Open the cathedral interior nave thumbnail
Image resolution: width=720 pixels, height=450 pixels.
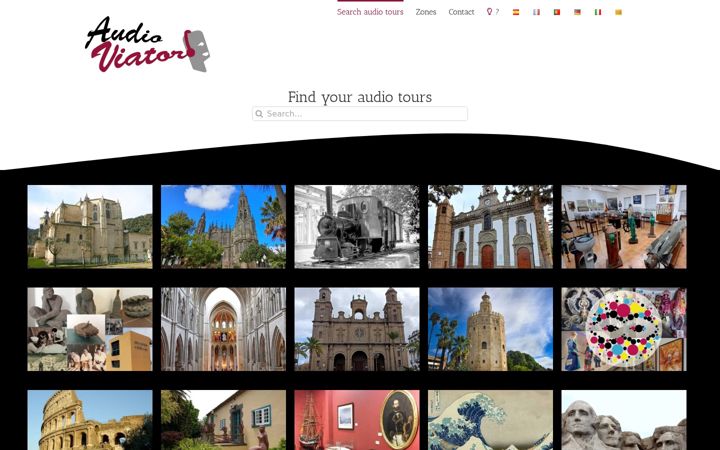click(x=223, y=329)
